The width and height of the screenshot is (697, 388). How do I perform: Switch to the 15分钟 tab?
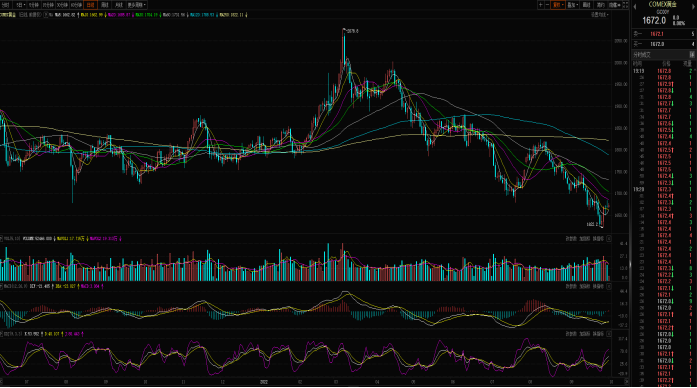point(48,5)
